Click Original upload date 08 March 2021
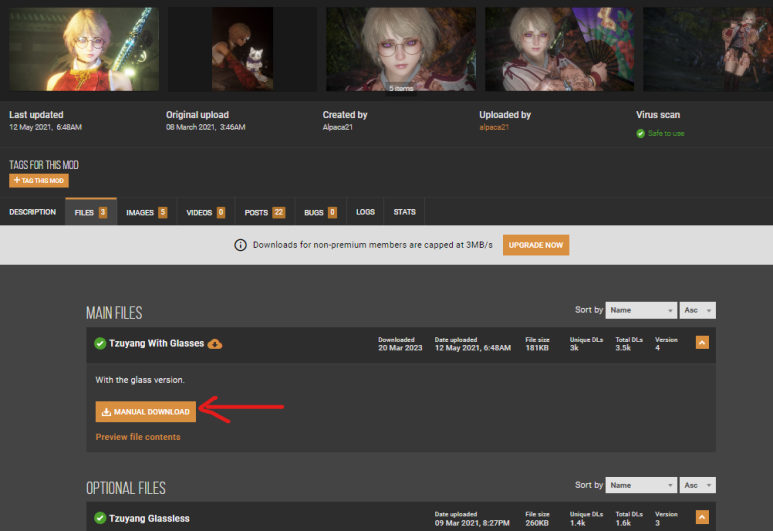This screenshot has height=531, width=773. 206,127
